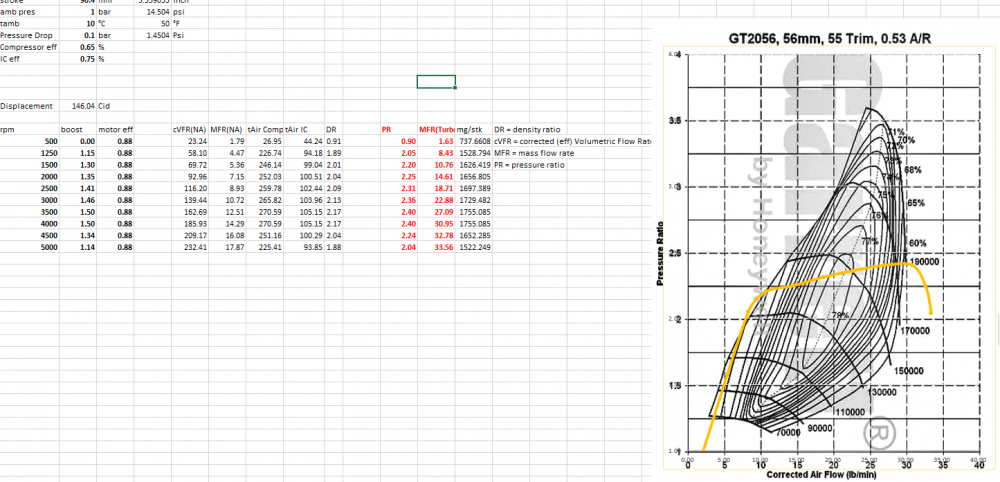Image resolution: width=1000 pixels, height=482 pixels.
Task: Select the 'tamb' label cell
Action: click(x=30, y=24)
